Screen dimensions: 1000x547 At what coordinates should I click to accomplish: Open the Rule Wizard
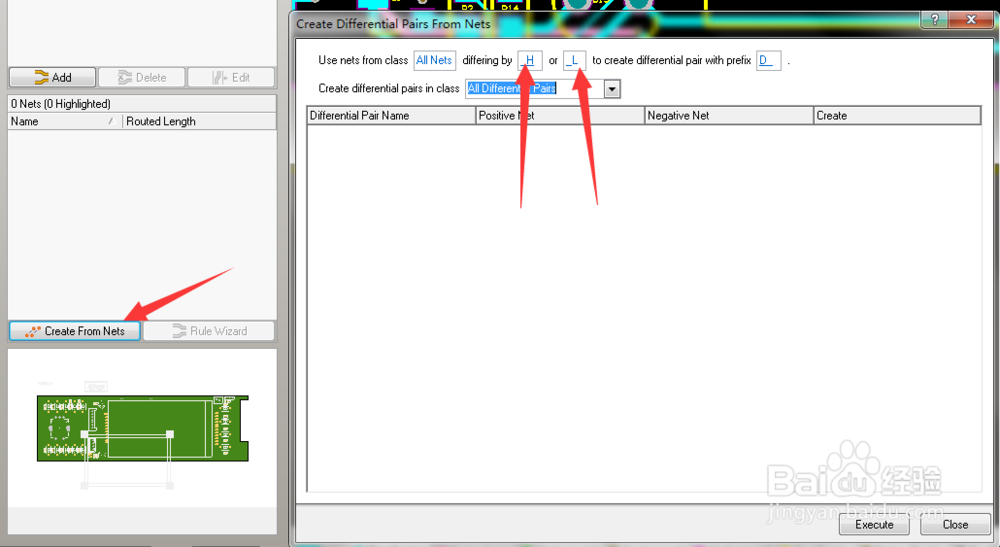209,331
